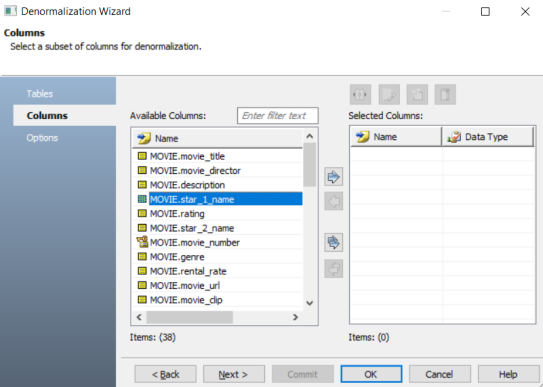Viewport: 543px width, 387px height.
Task: Click the add selected column arrow
Action: [x=333, y=177]
